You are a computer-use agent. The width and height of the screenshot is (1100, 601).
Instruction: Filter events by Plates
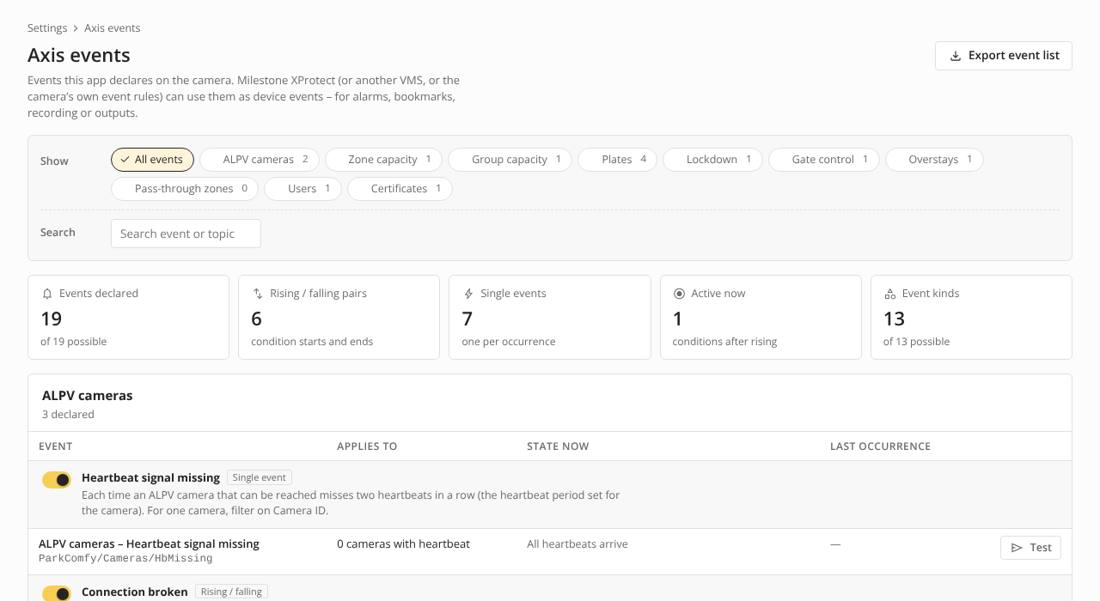(617, 160)
